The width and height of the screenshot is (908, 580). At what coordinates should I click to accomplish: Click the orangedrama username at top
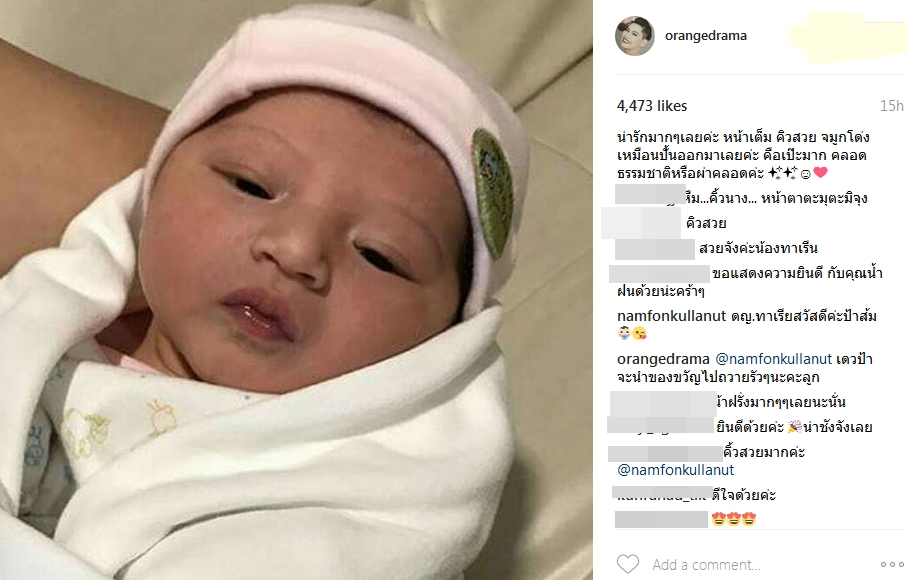click(705, 35)
